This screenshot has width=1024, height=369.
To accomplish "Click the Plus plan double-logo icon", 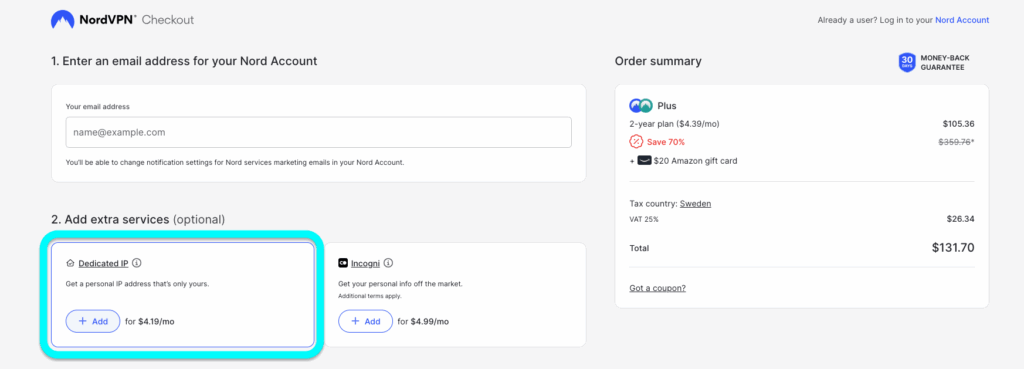I will pos(641,105).
